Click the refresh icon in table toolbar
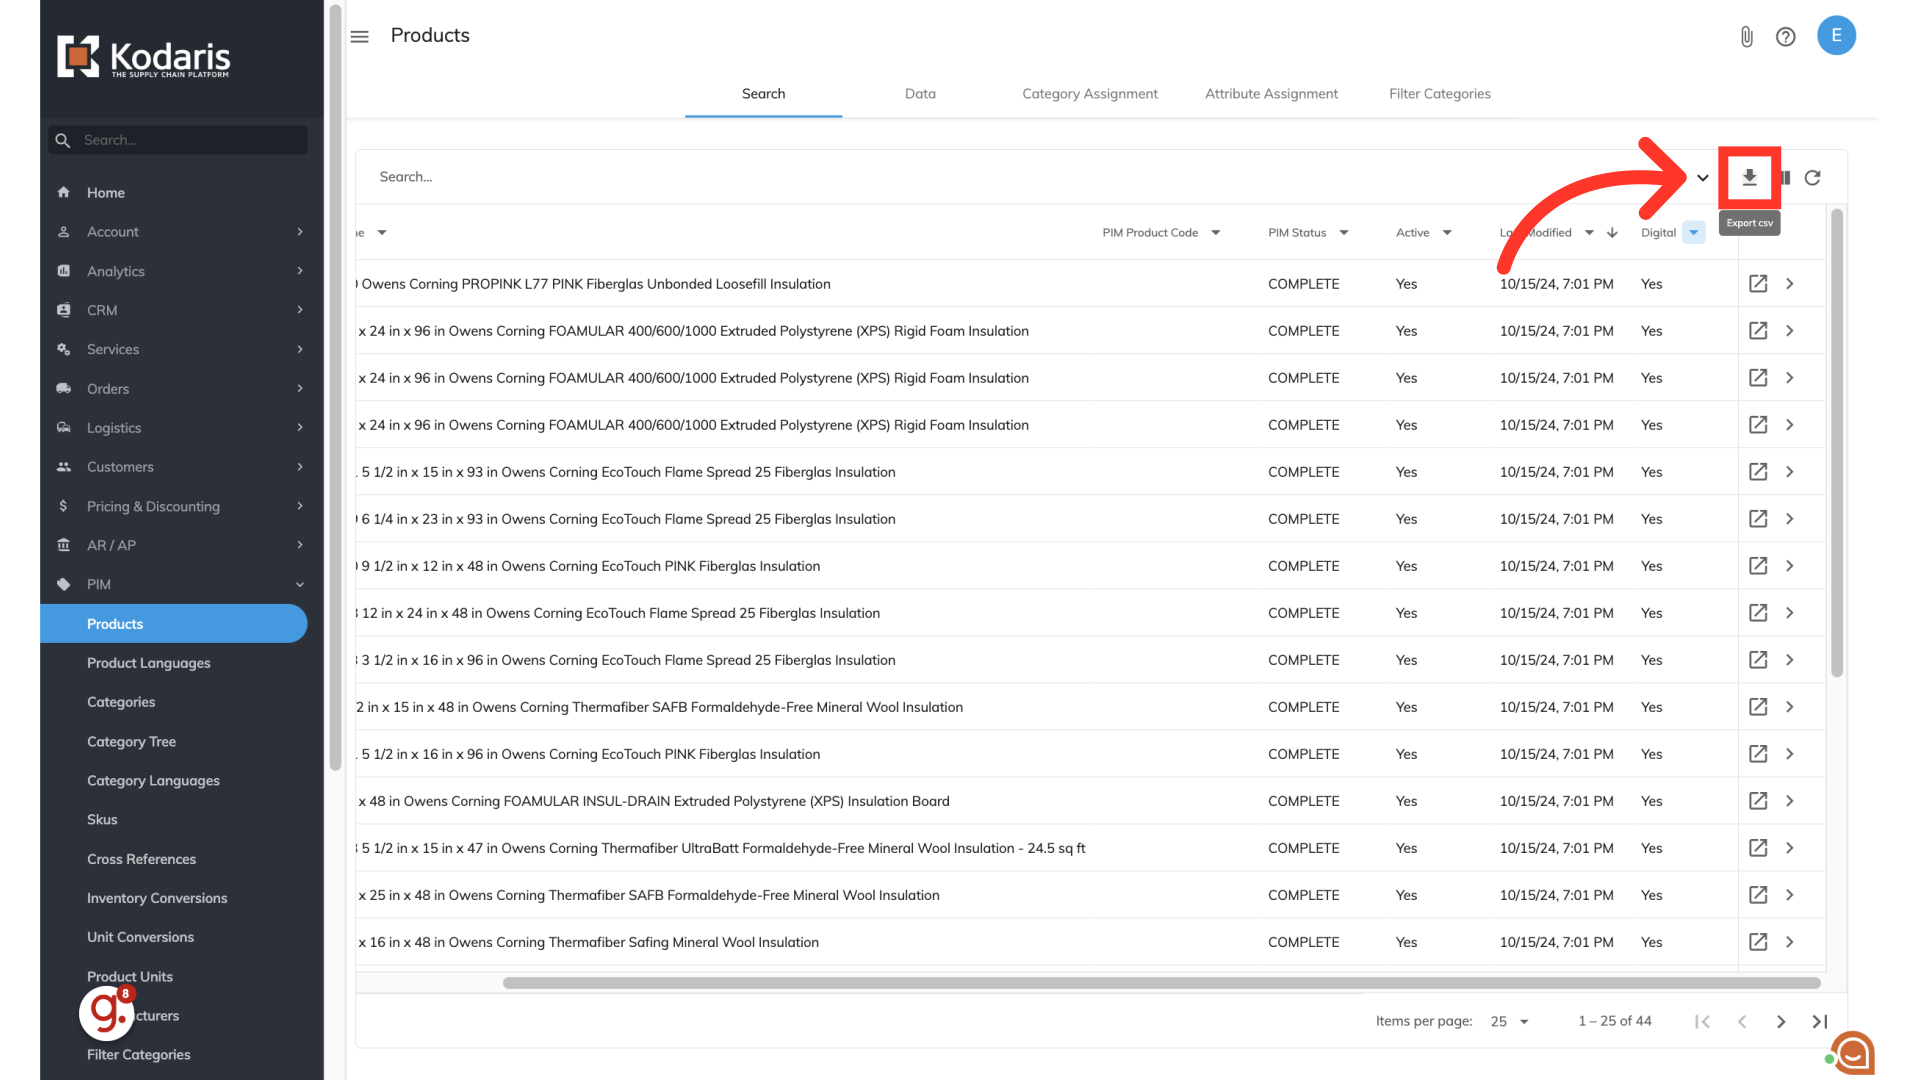 [x=1812, y=177]
